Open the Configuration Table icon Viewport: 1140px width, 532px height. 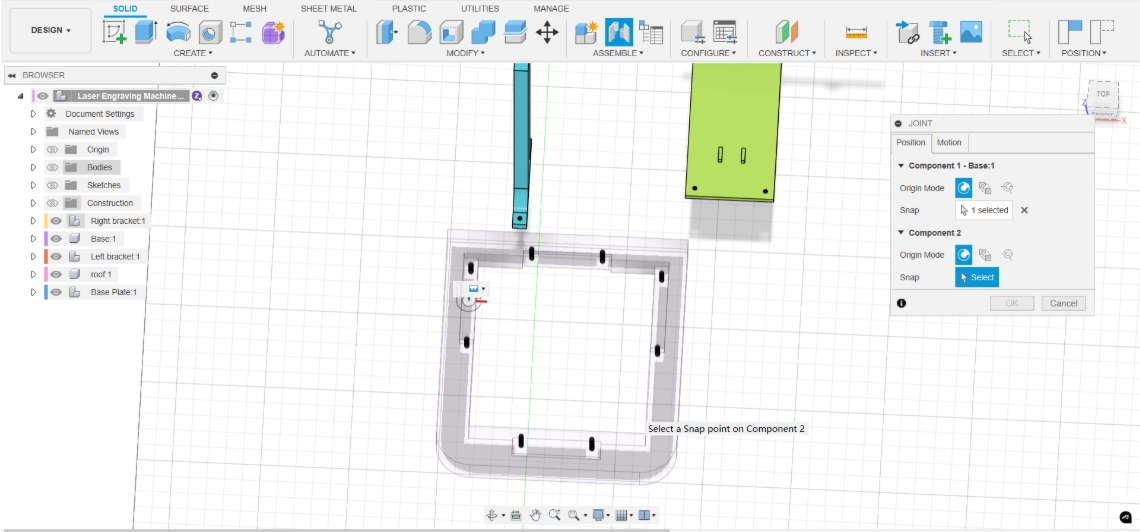pyautogui.click(x=724, y=32)
